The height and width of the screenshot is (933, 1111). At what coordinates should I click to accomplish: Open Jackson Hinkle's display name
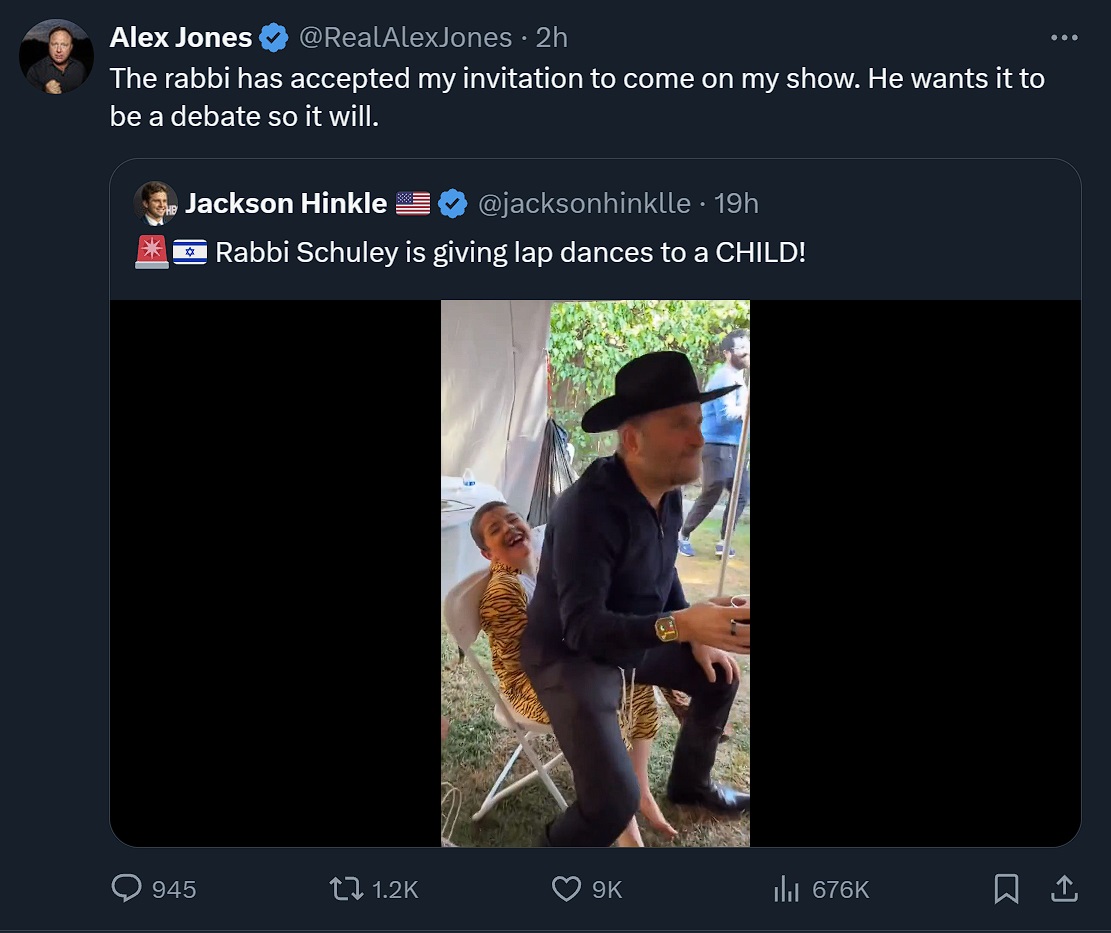(x=286, y=204)
